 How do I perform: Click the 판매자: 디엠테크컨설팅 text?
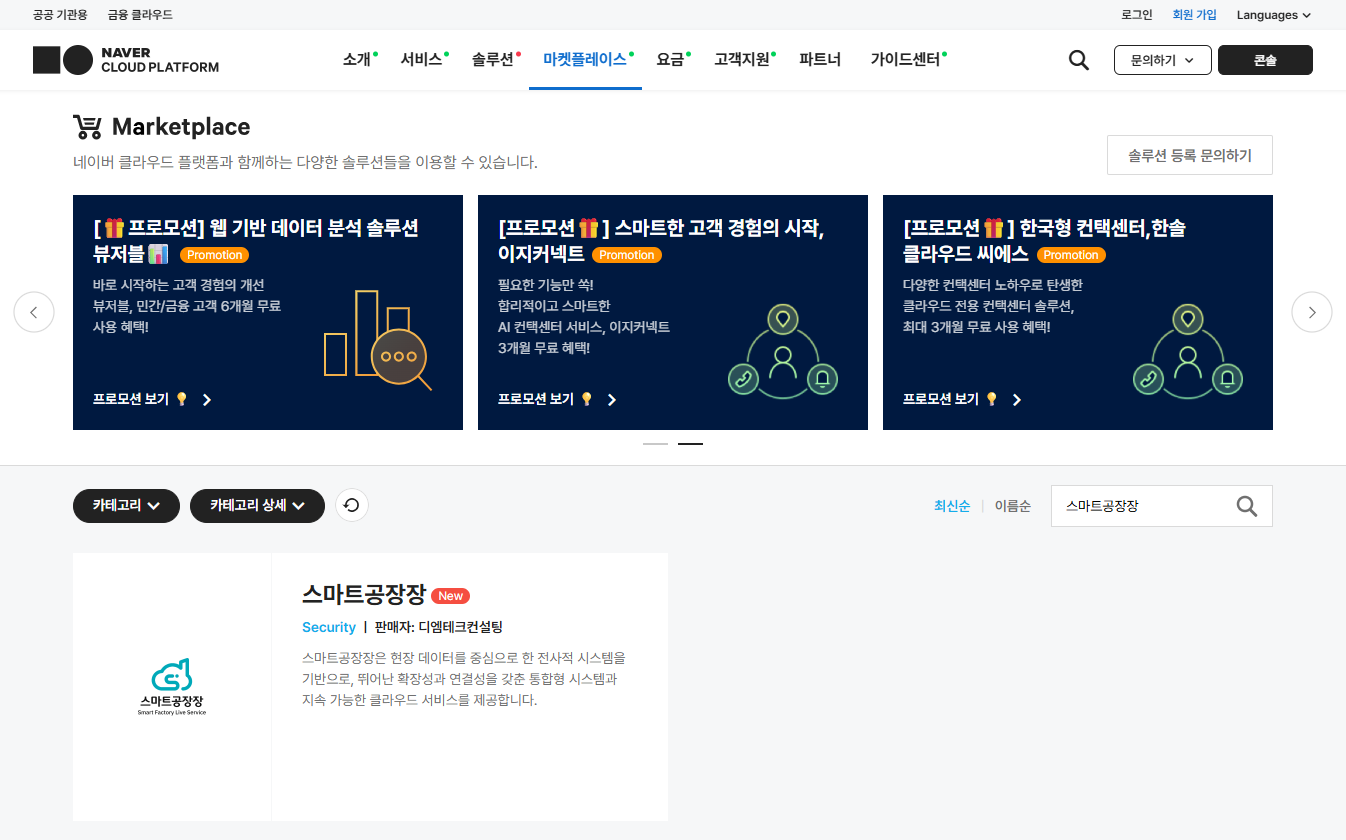[439, 627]
